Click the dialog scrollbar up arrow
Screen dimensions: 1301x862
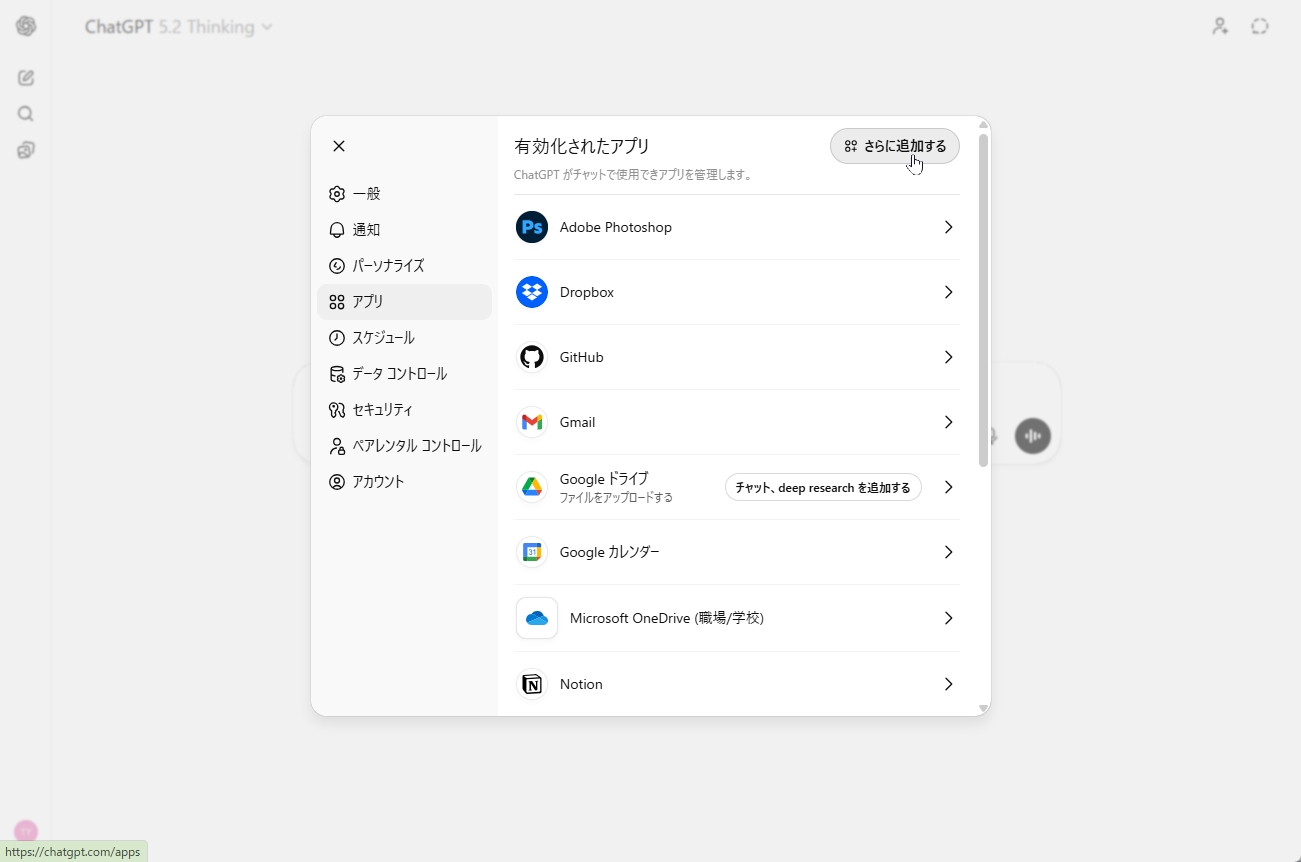click(x=983, y=125)
